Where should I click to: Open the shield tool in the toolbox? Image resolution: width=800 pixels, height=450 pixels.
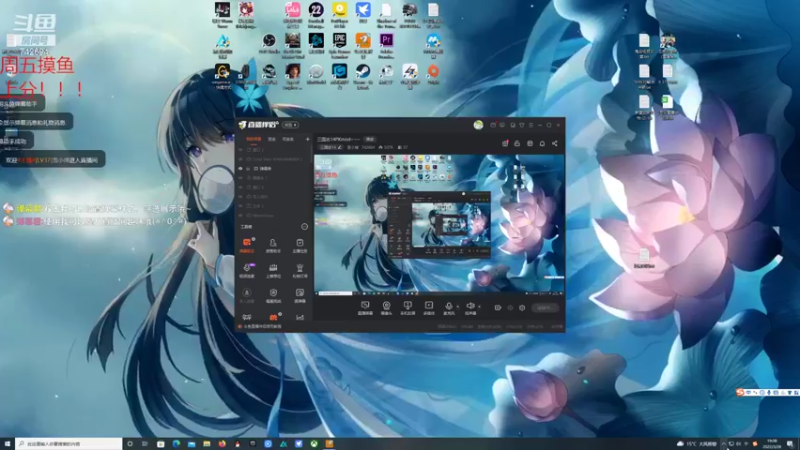273,294
